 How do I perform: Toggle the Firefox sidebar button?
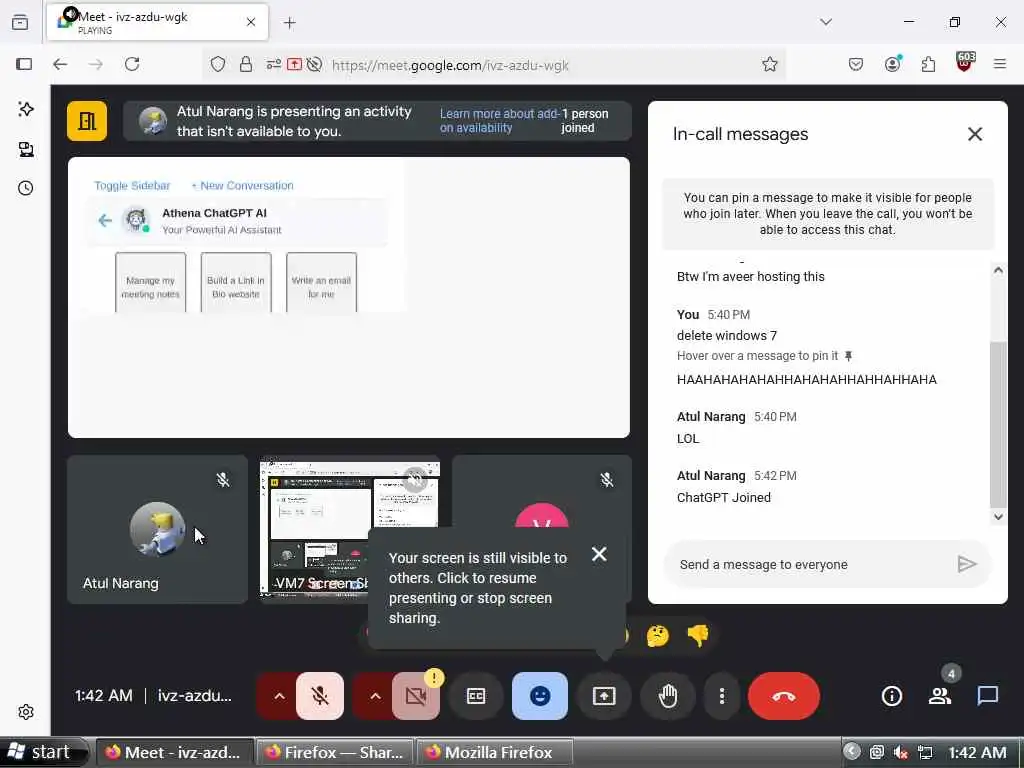click(24, 64)
